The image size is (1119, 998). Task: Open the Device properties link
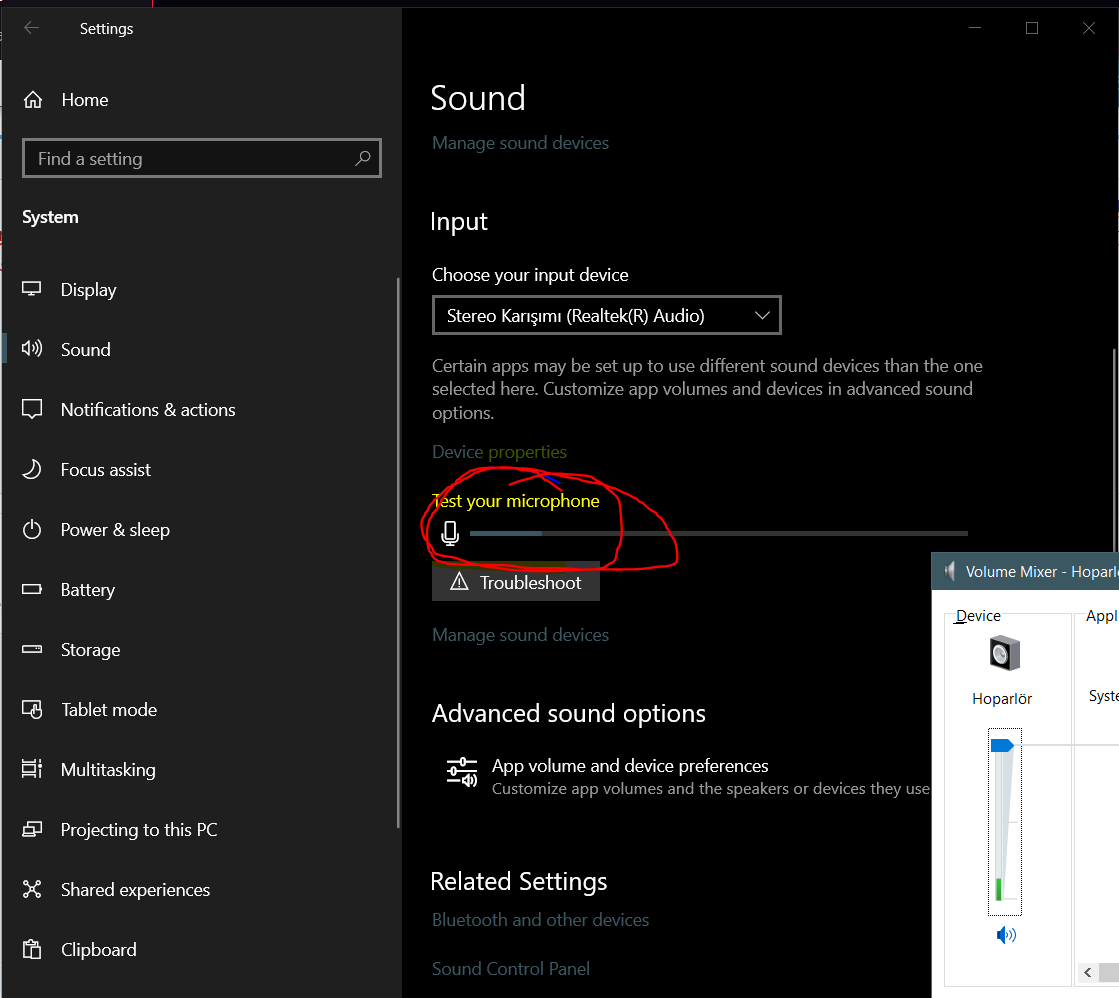(499, 452)
